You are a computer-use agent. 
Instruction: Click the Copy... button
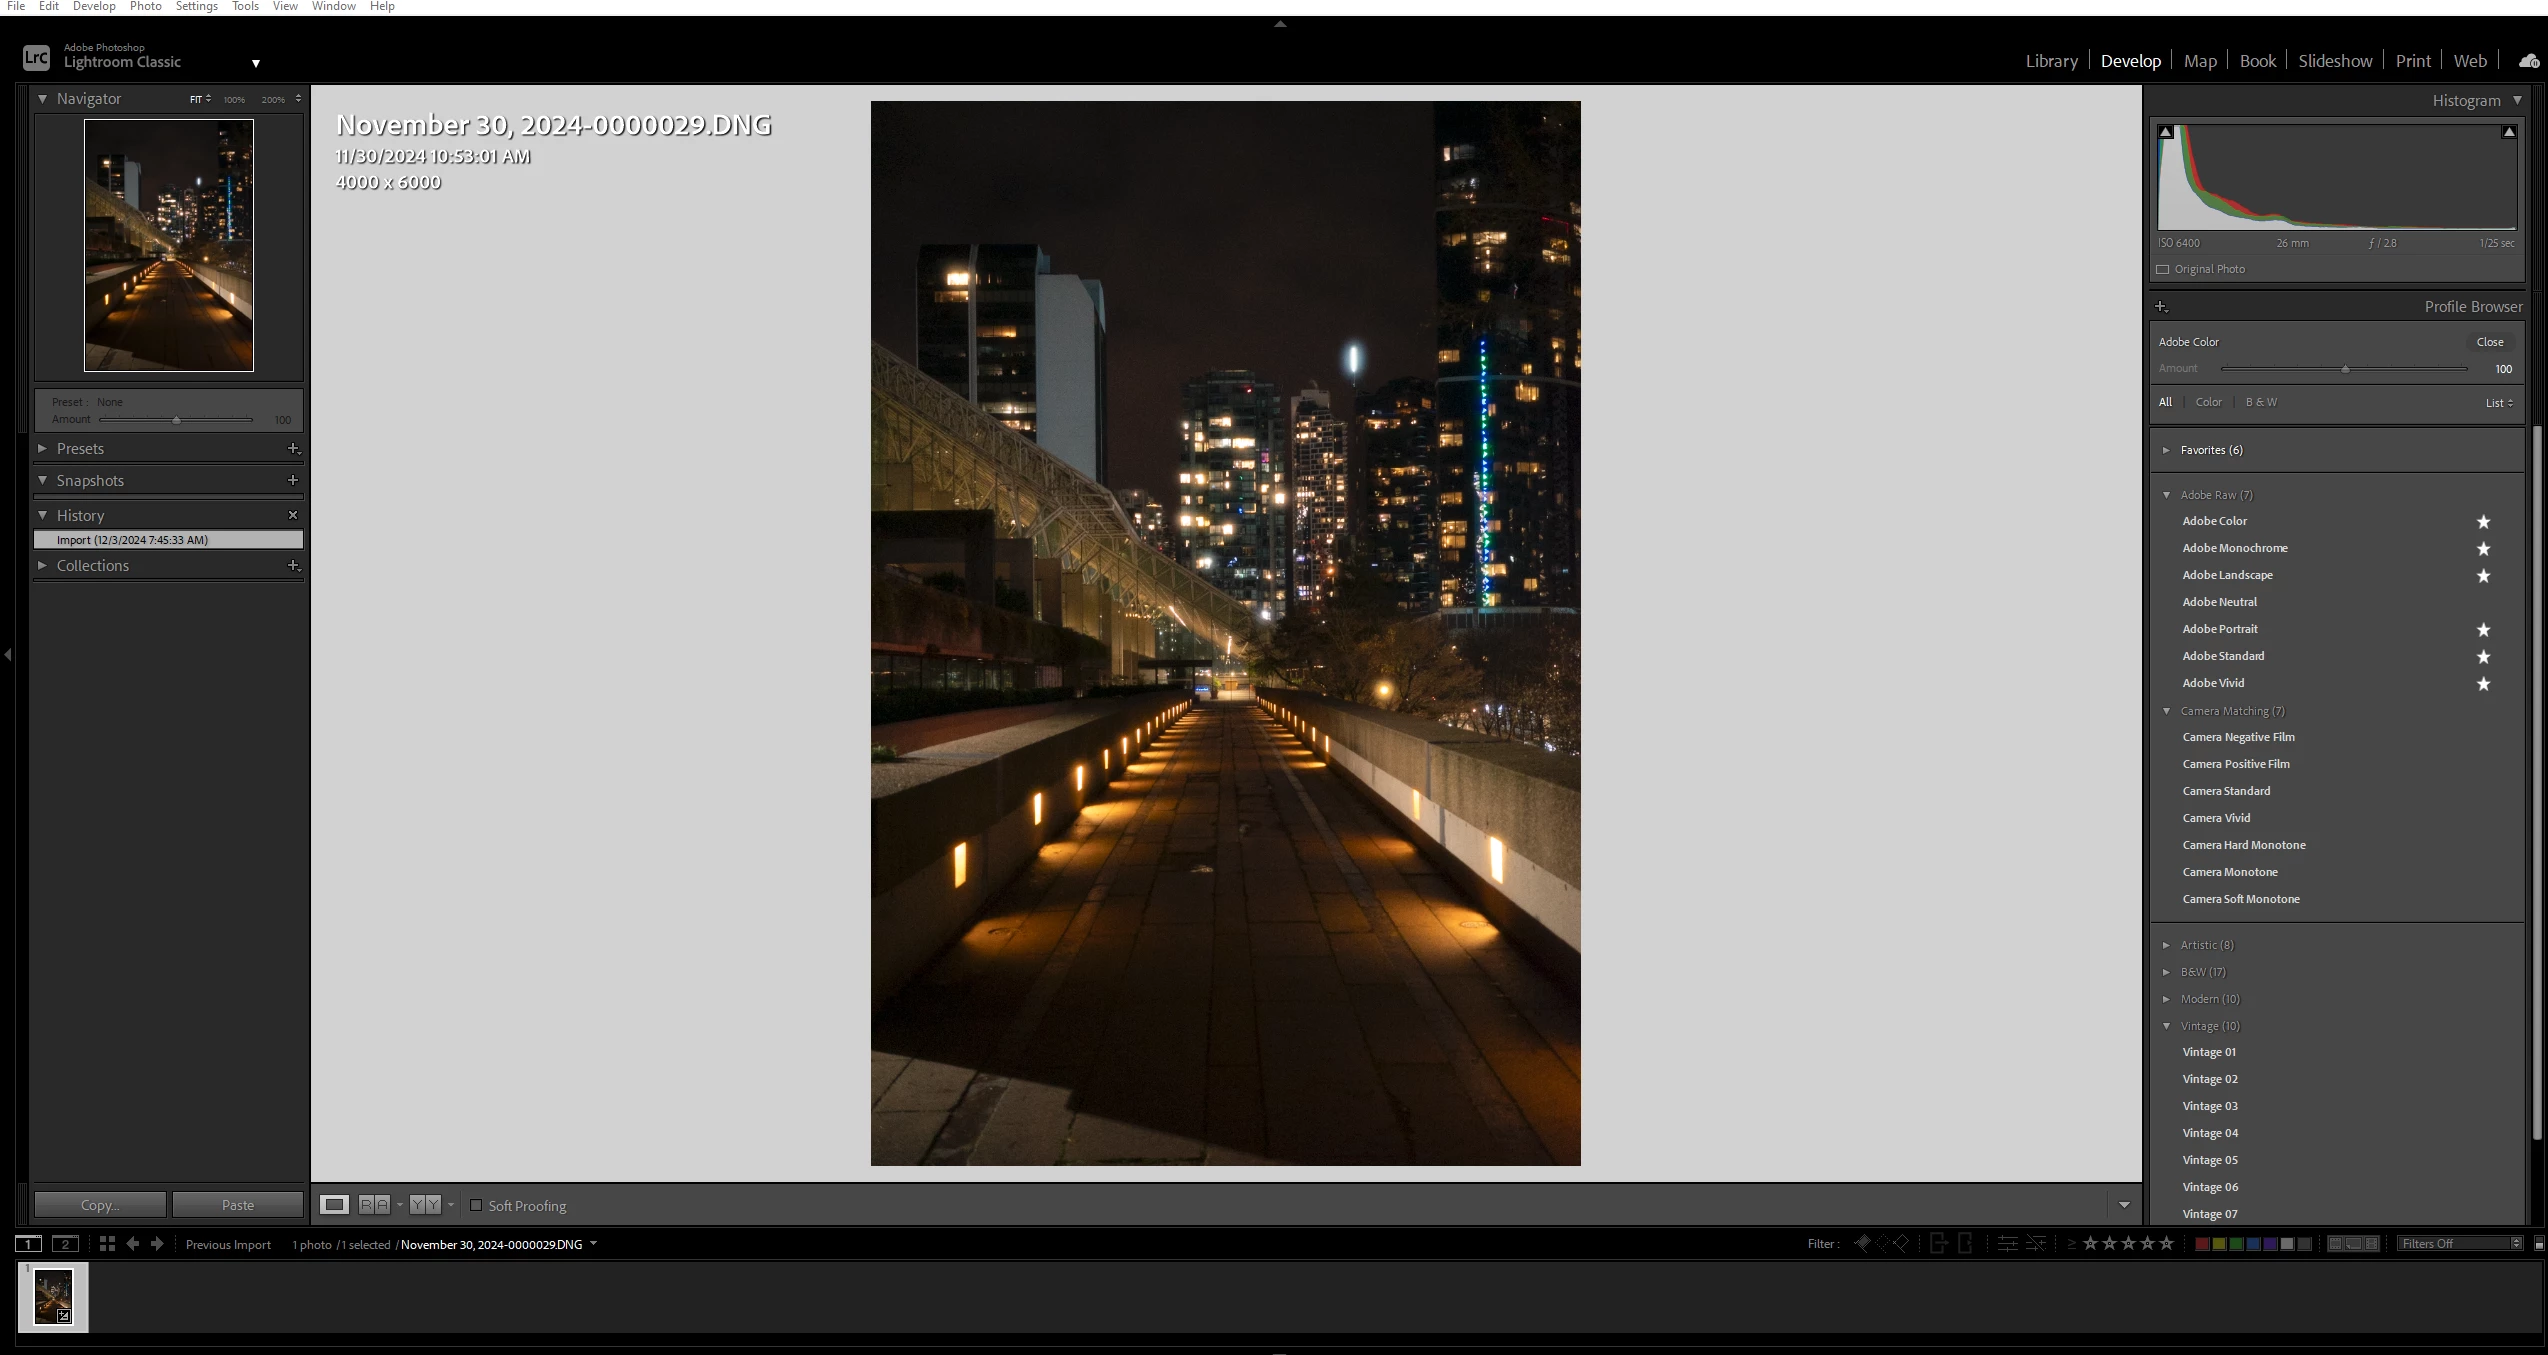(x=100, y=1204)
